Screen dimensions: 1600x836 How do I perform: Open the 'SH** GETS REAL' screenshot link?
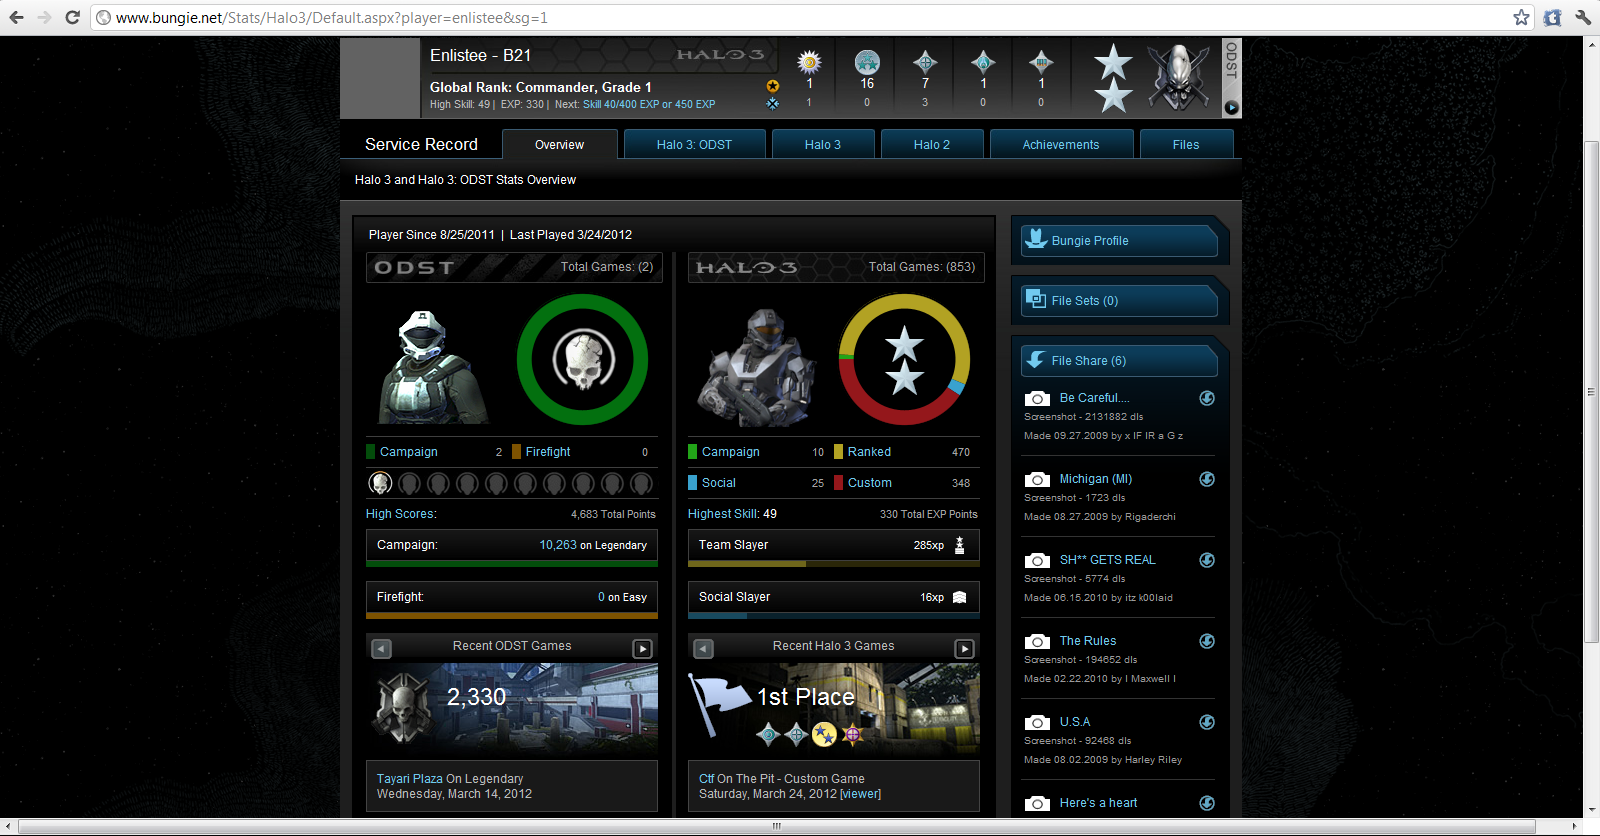click(x=1108, y=560)
